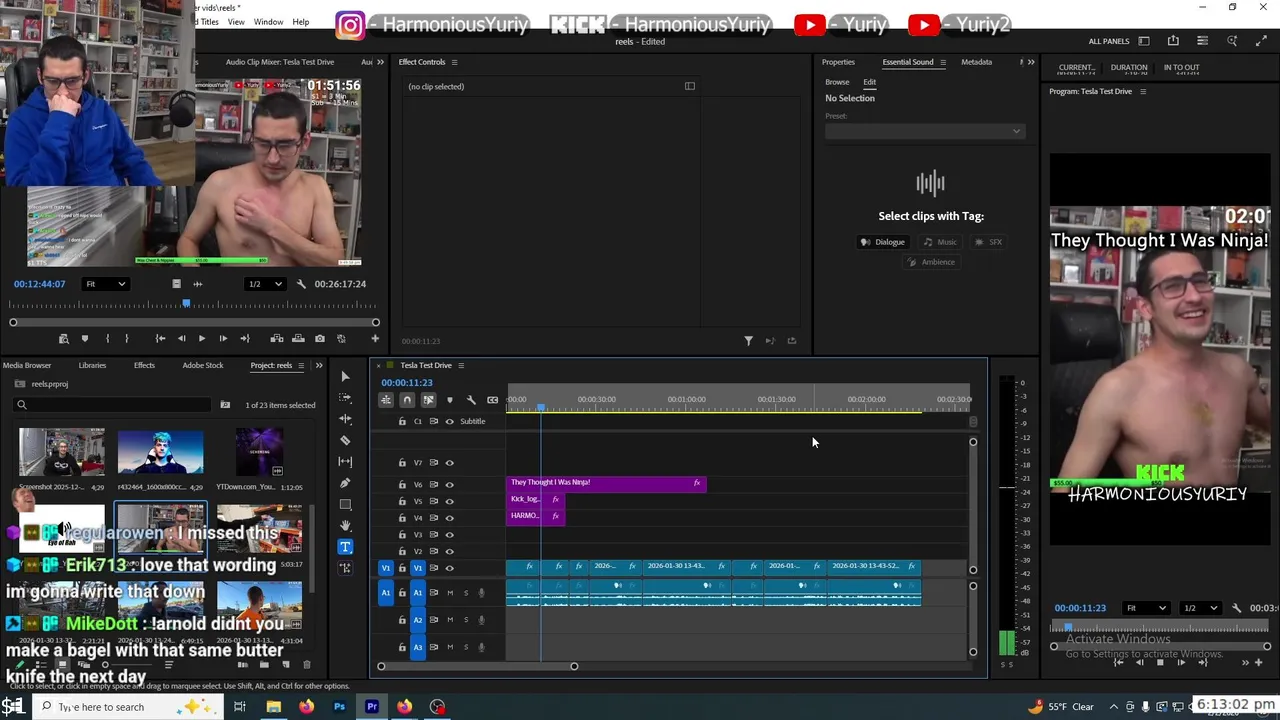This screenshot has height=720, width=1280.
Task: Click Source monitor insert button
Action: tap(277, 339)
